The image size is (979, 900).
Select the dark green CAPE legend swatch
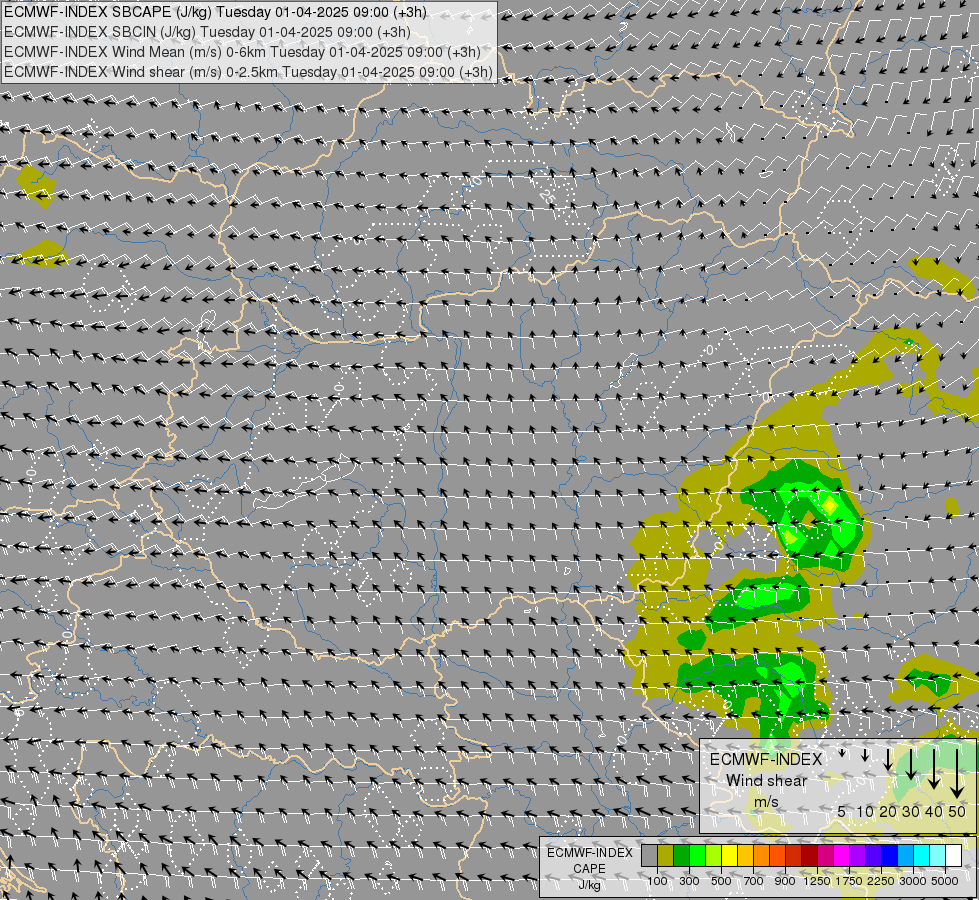[x=682, y=855]
